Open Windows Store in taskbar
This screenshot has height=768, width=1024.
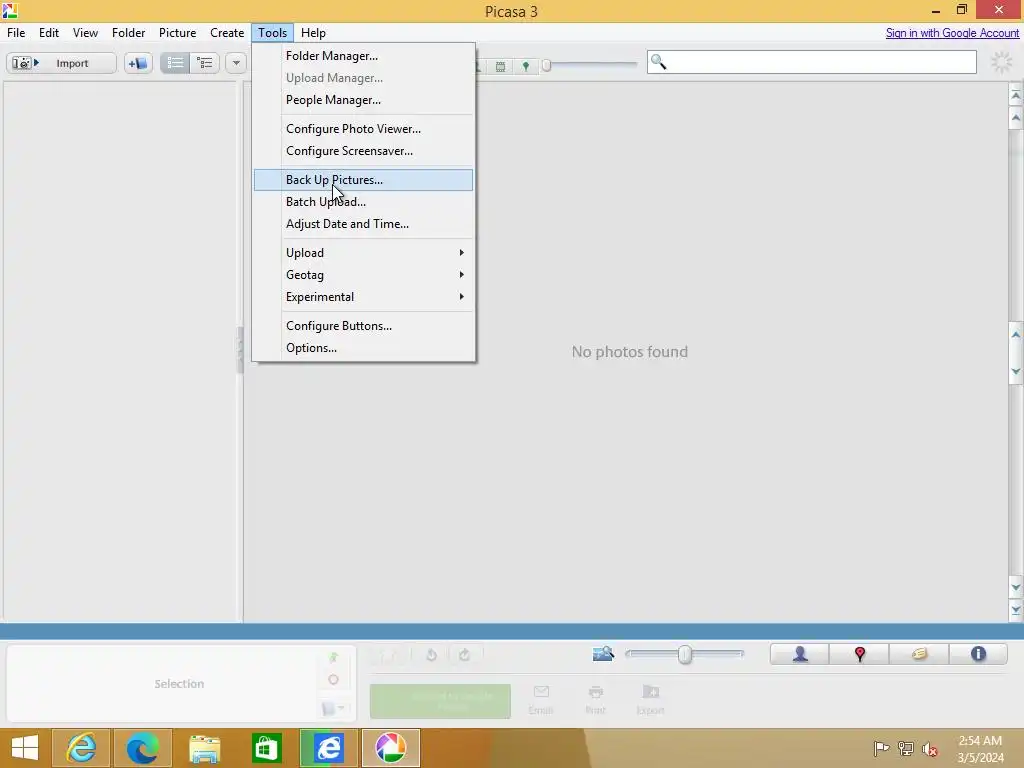[x=266, y=748]
